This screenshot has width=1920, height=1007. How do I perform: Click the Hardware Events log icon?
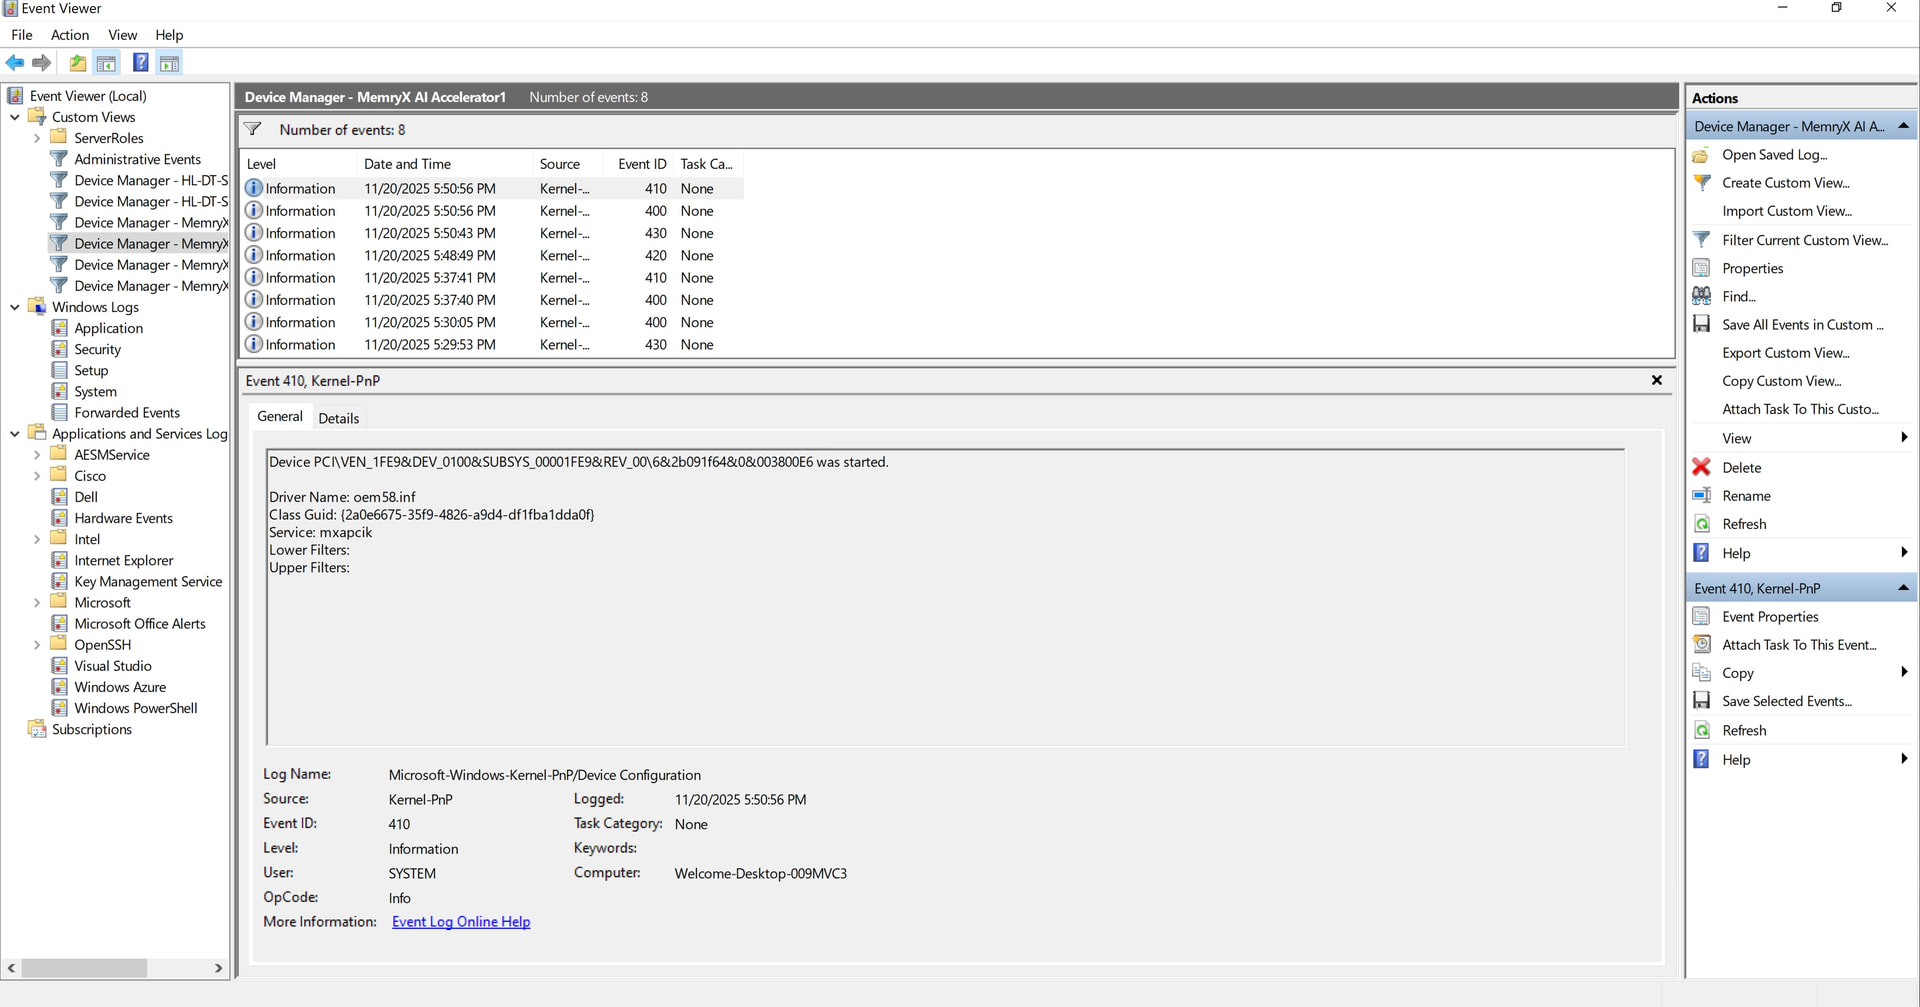tap(59, 518)
